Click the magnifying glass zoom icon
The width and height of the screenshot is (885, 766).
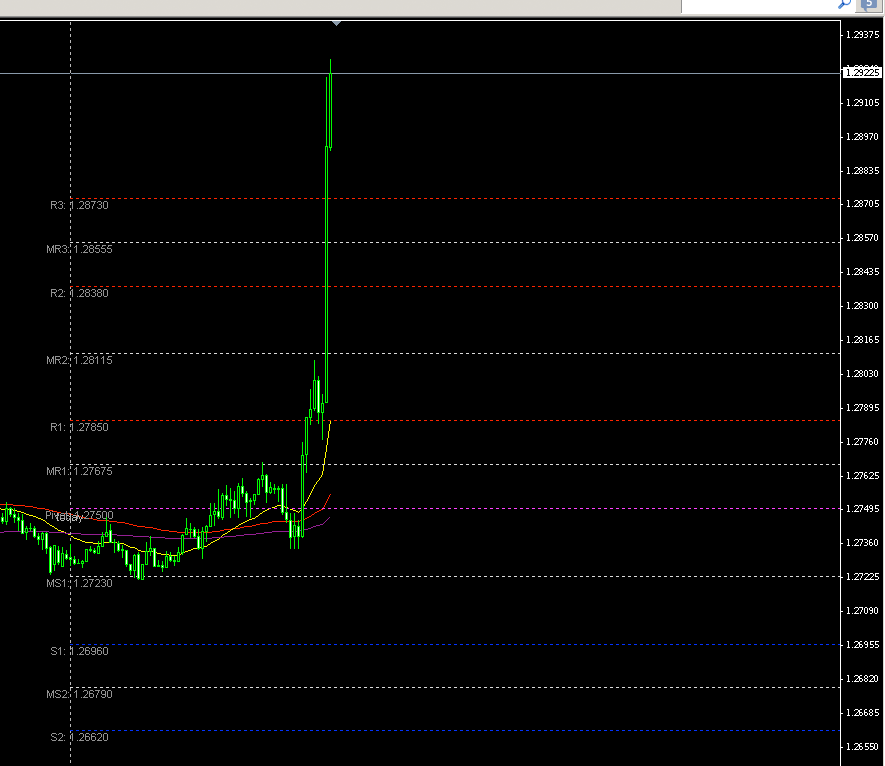843,4
